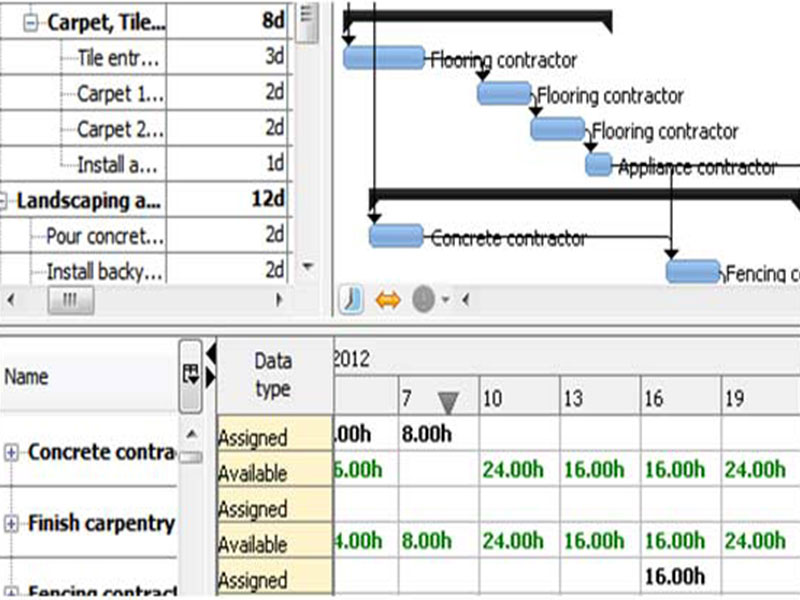
Task: Click the 8.00h assigned cell under date 7
Action: click(439, 434)
